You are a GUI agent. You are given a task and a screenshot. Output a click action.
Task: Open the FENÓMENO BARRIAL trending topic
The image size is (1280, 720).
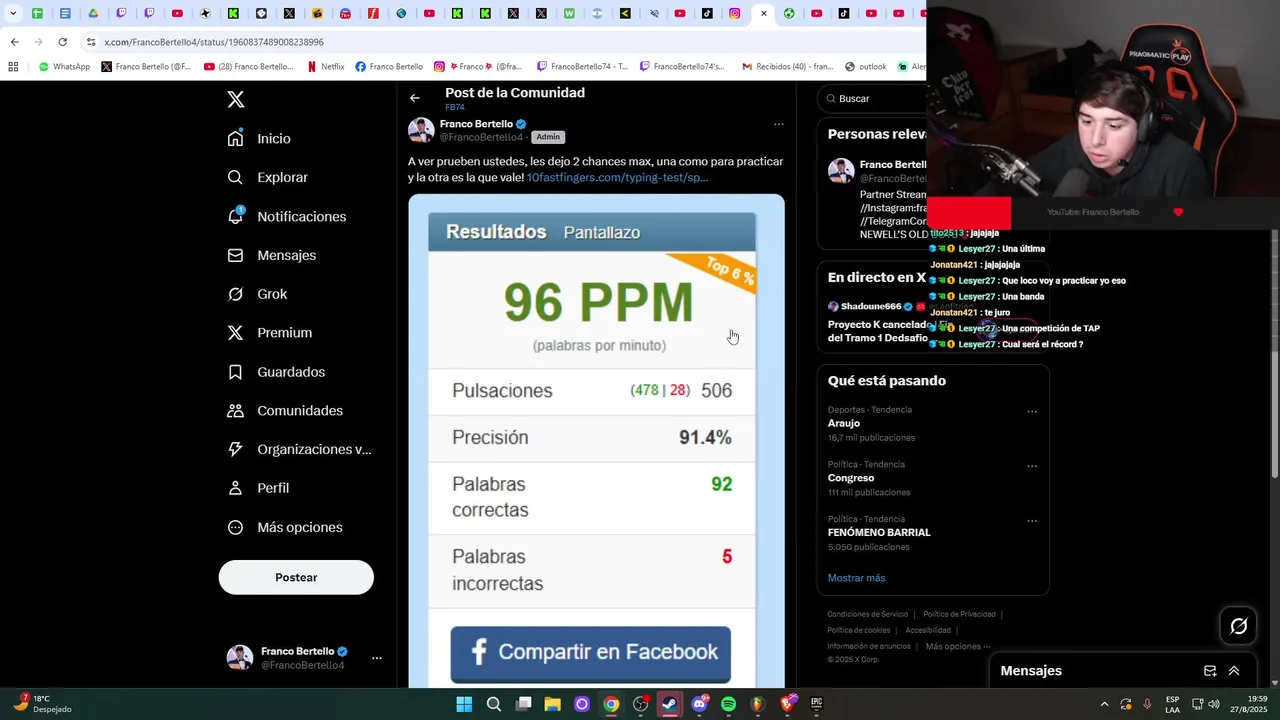tap(932, 533)
